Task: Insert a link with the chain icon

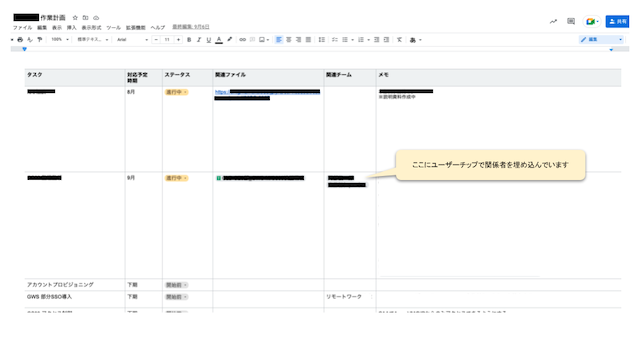Action: (242, 40)
